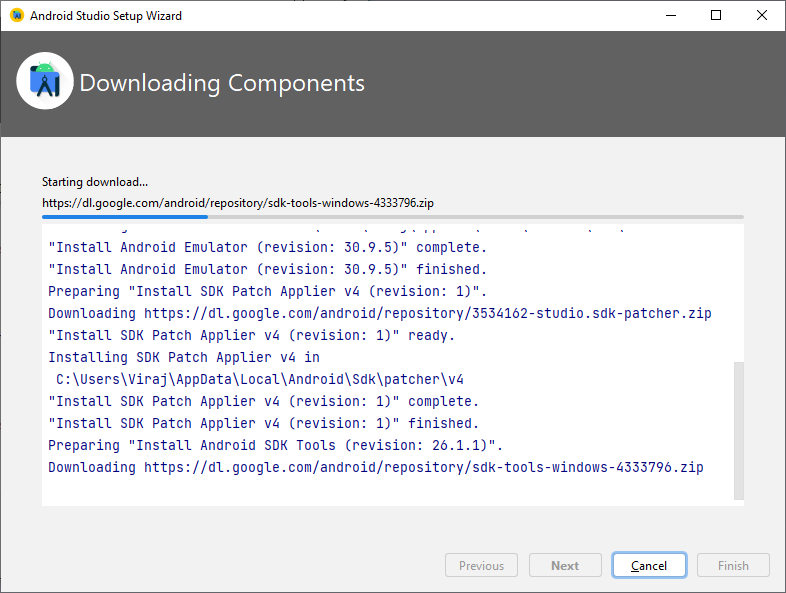Click 'Preparing Install SDK Patch Applier v4' line
786x593 pixels.
[x=267, y=291]
